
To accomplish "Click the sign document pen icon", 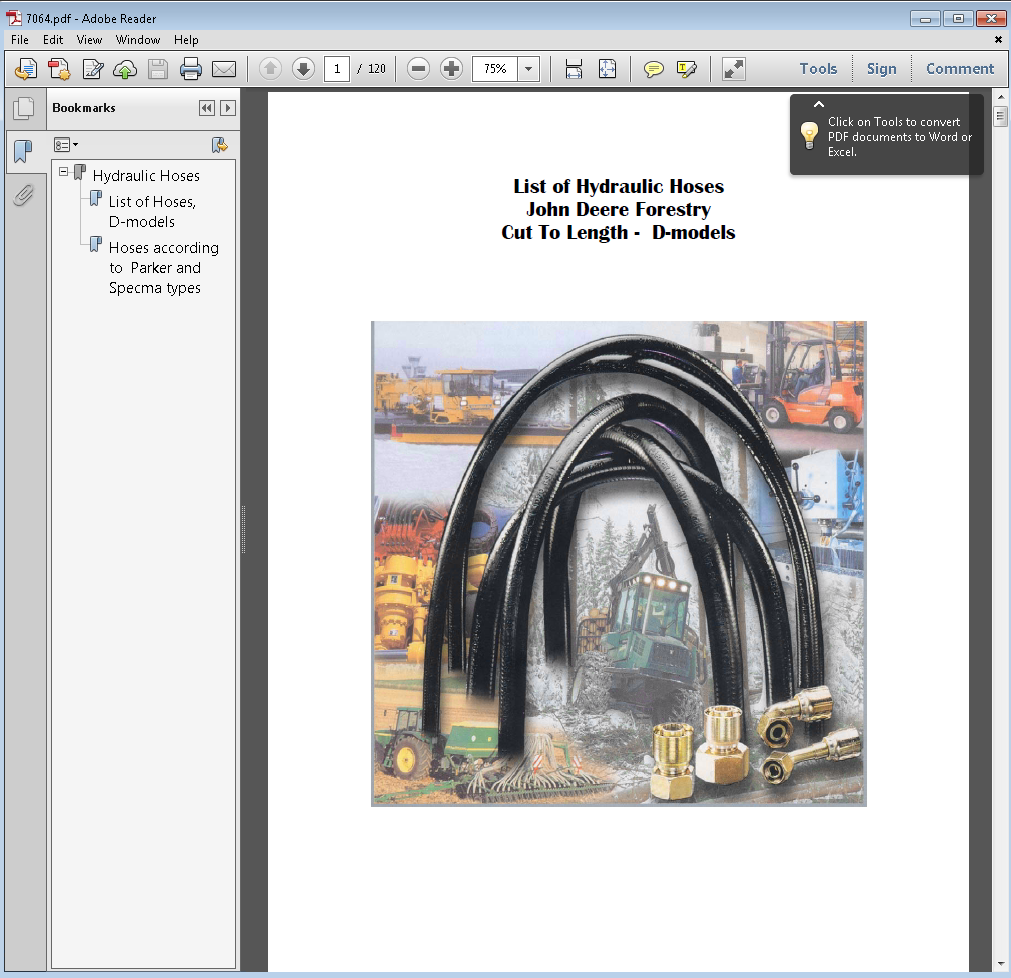I will click(93, 69).
